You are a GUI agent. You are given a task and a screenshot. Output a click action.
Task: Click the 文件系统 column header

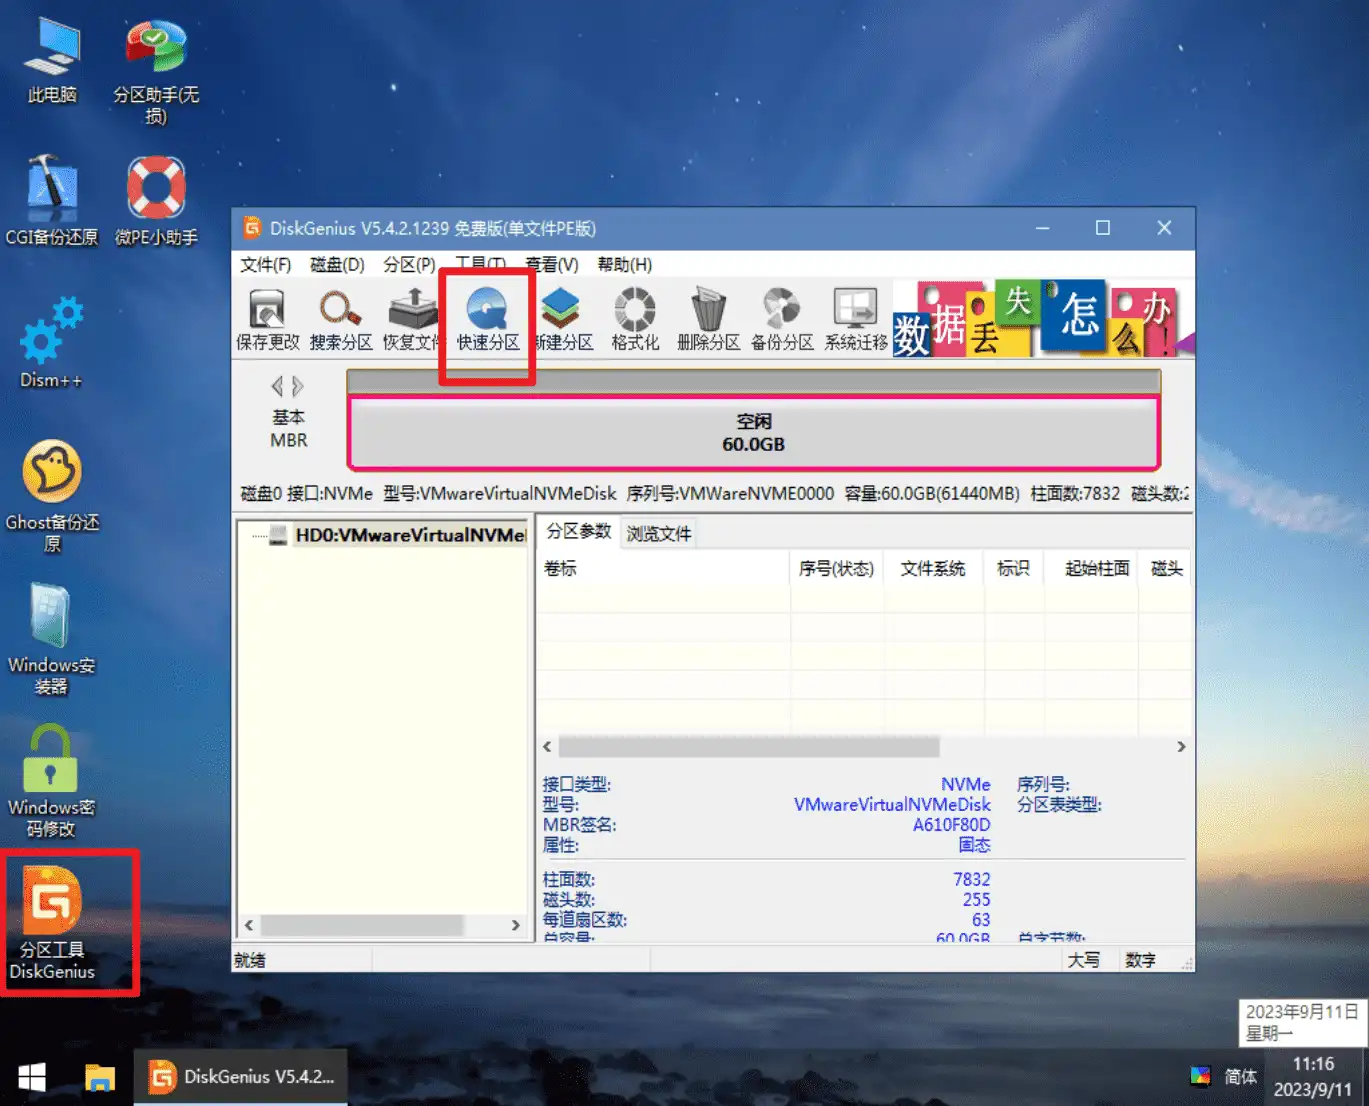point(932,569)
